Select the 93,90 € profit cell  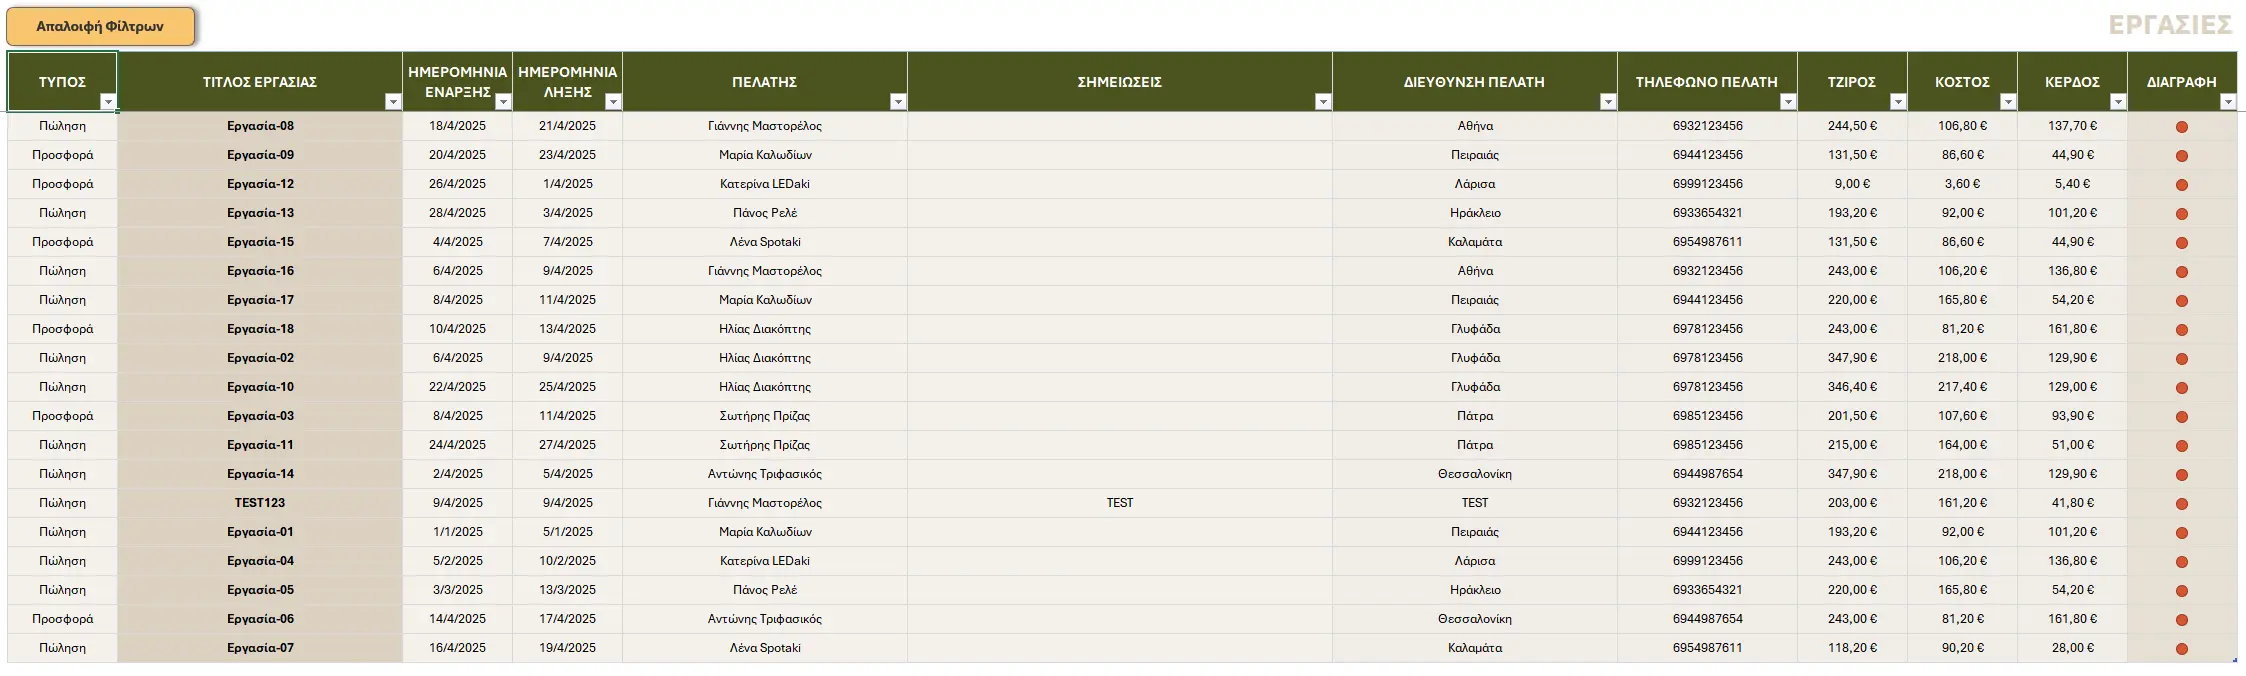pyautogui.click(x=2072, y=416)
